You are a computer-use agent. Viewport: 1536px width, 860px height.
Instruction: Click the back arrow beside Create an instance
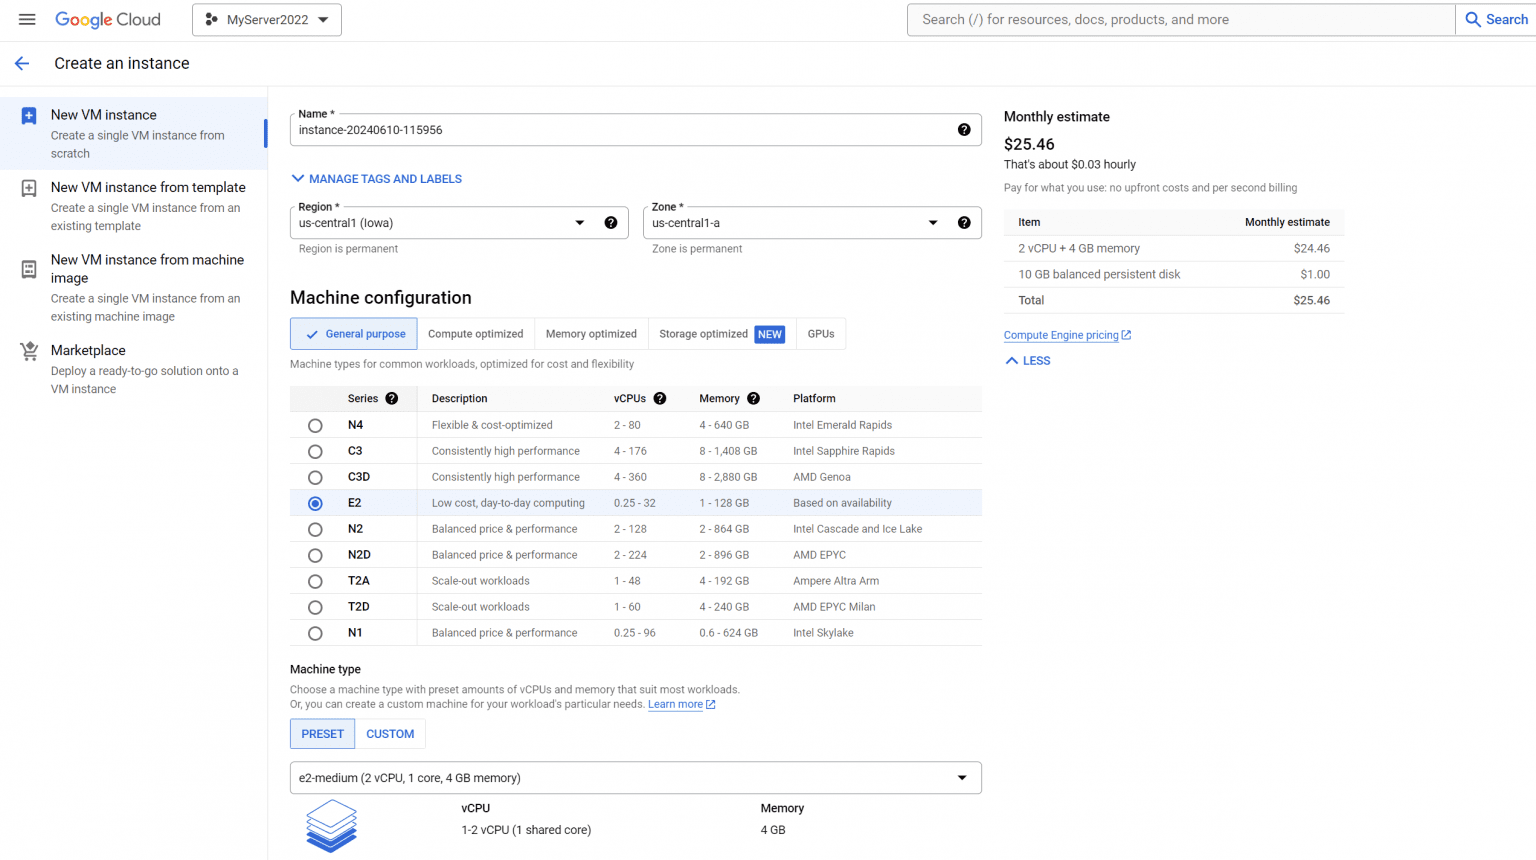click(x=22, y=63)
